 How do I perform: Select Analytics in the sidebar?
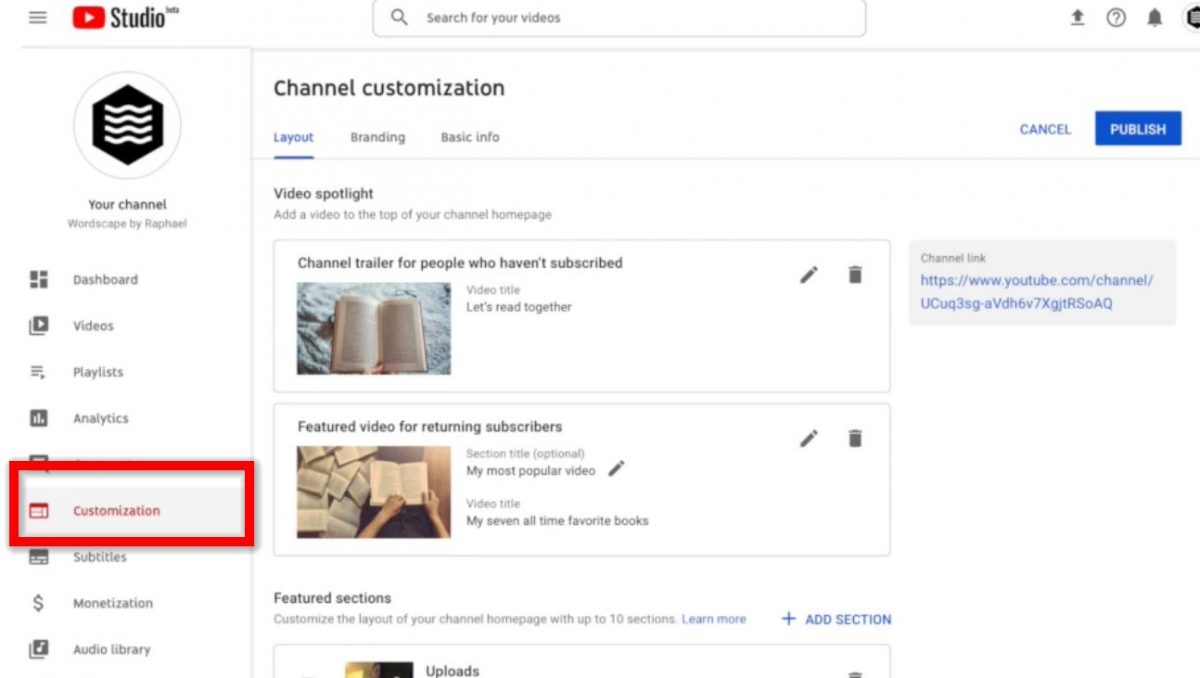100,419
